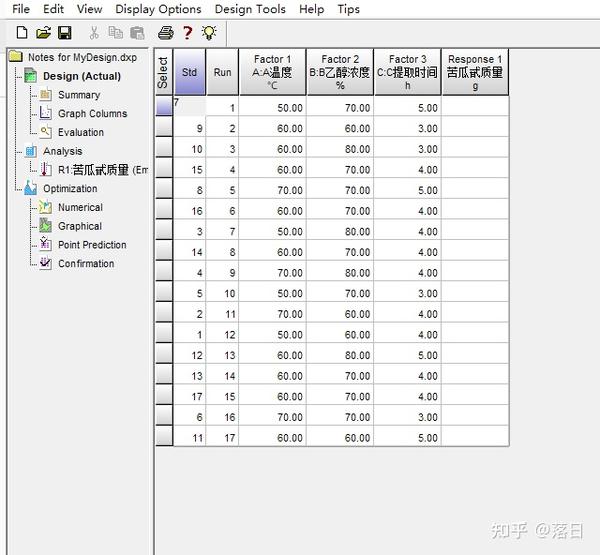This screenshot has width=600, height=555.
Task: Click the Open file folder icon
Action: tap(43, 33)
